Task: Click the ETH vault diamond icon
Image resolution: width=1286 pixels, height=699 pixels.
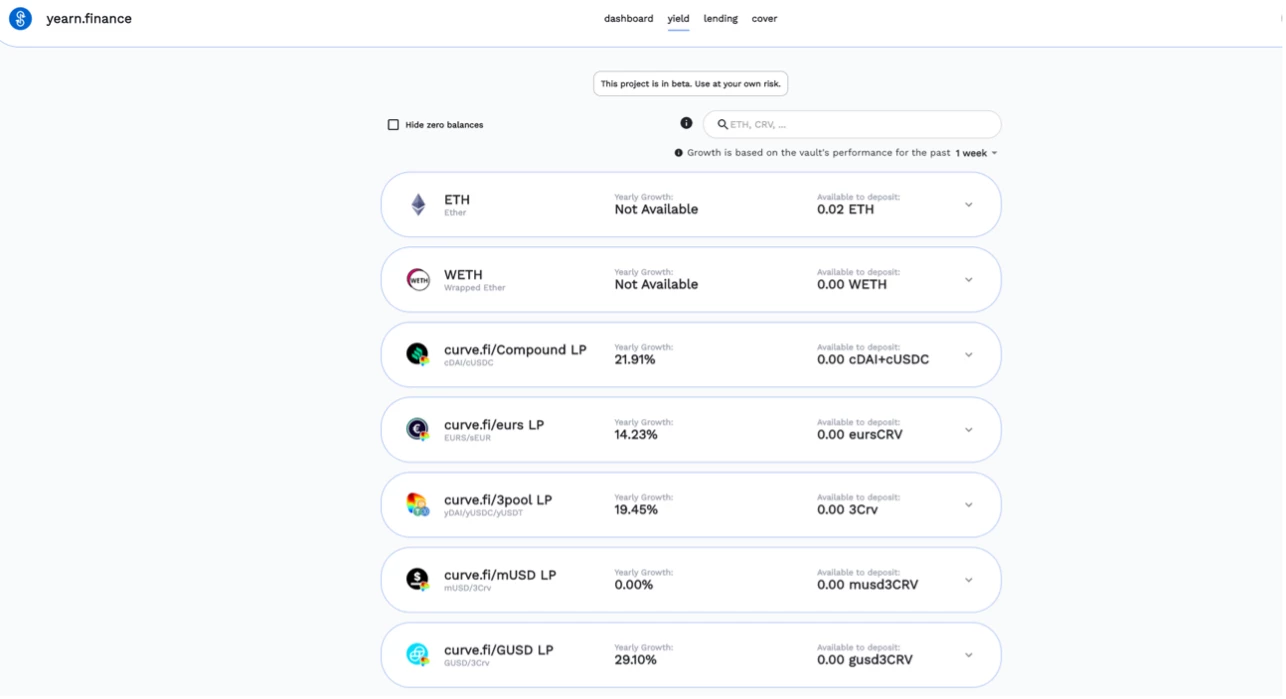Action: pos(418,205)
